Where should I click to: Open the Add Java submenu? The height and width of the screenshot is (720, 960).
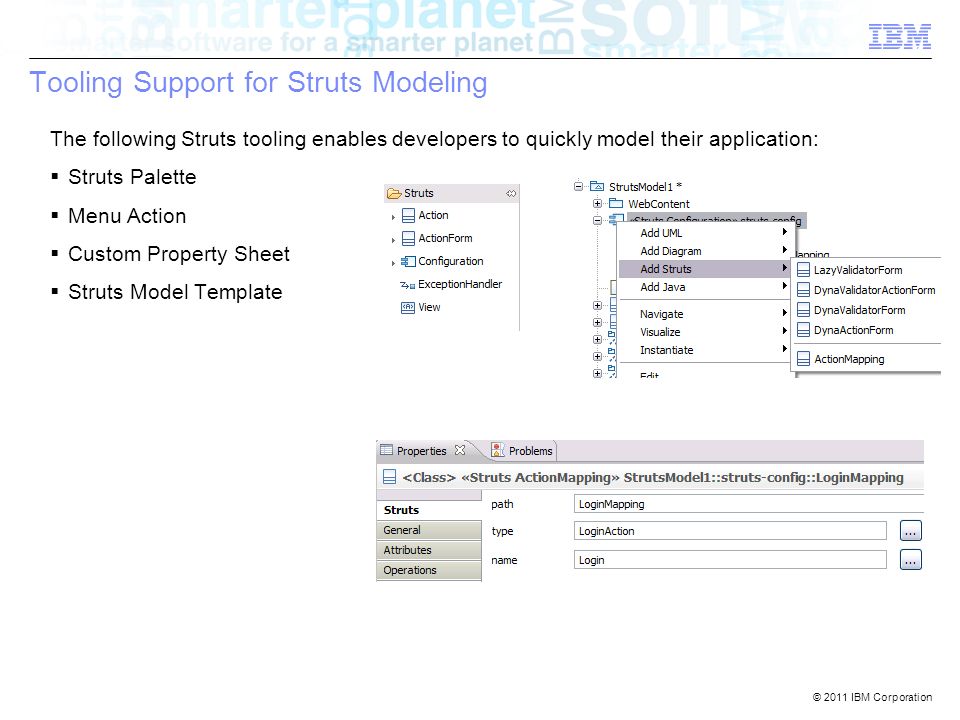pos(706,287)
